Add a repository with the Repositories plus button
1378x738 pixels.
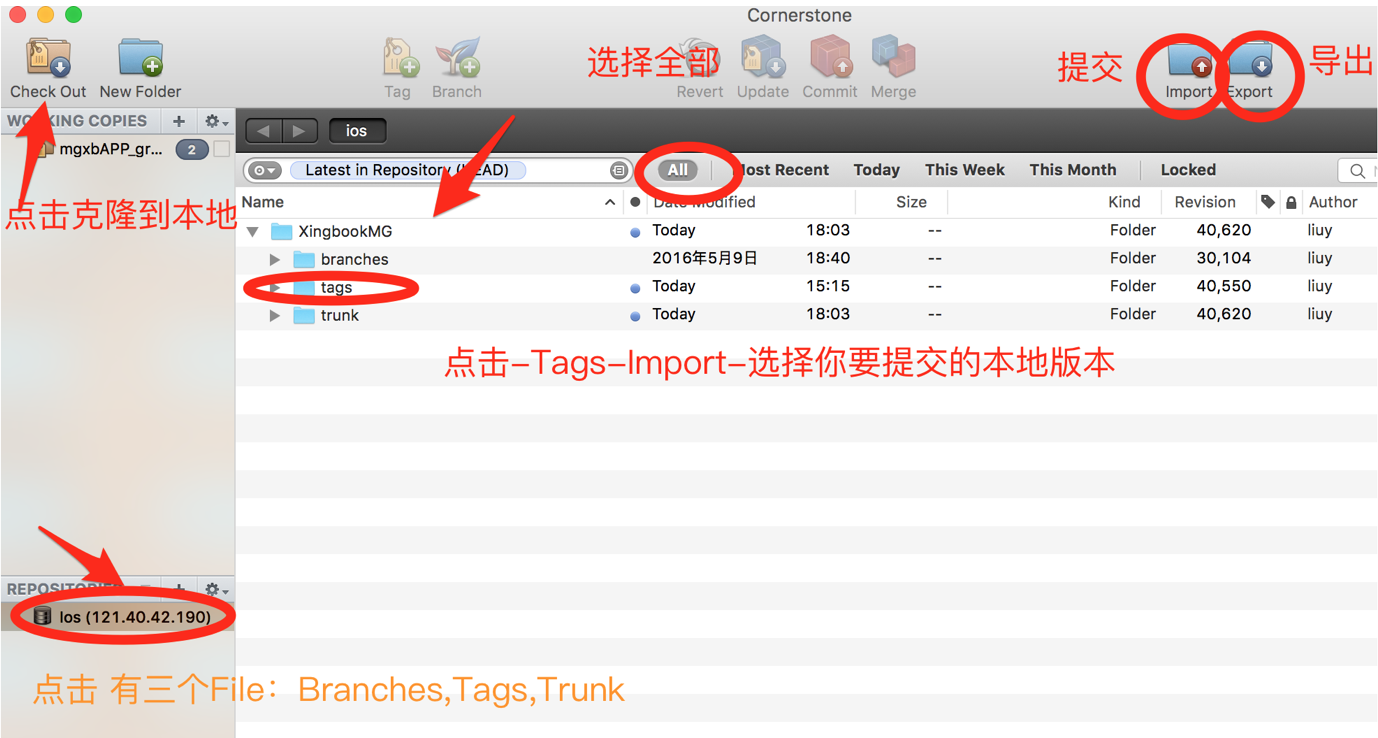coord(179,590)
